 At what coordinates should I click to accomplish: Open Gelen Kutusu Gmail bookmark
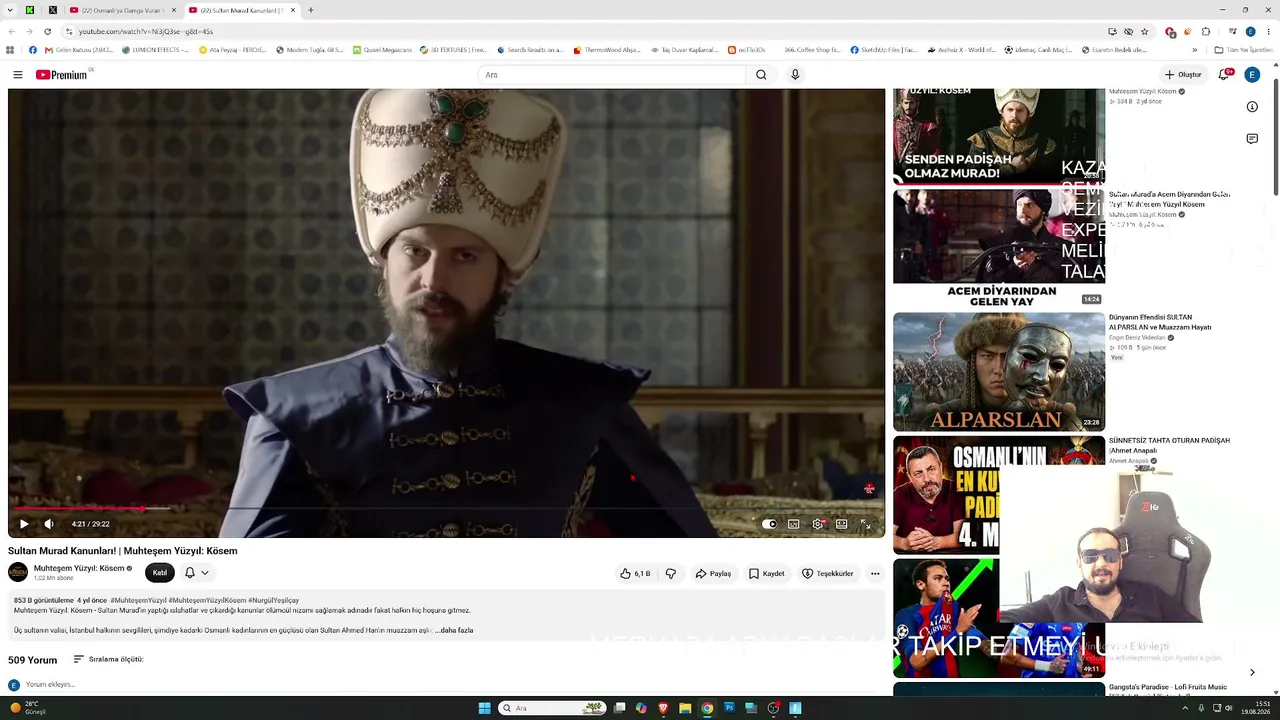[x=79, y=50]
